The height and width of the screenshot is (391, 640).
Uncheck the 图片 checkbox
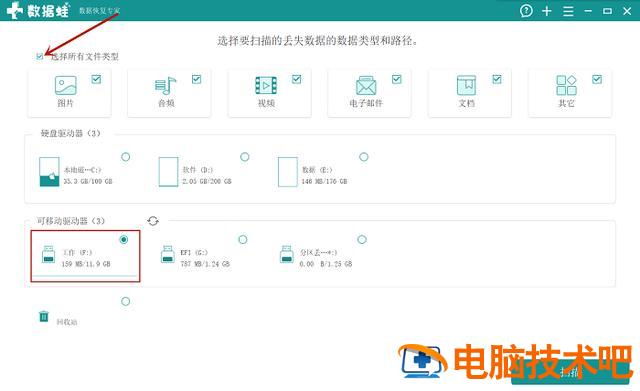pos(96,79)
